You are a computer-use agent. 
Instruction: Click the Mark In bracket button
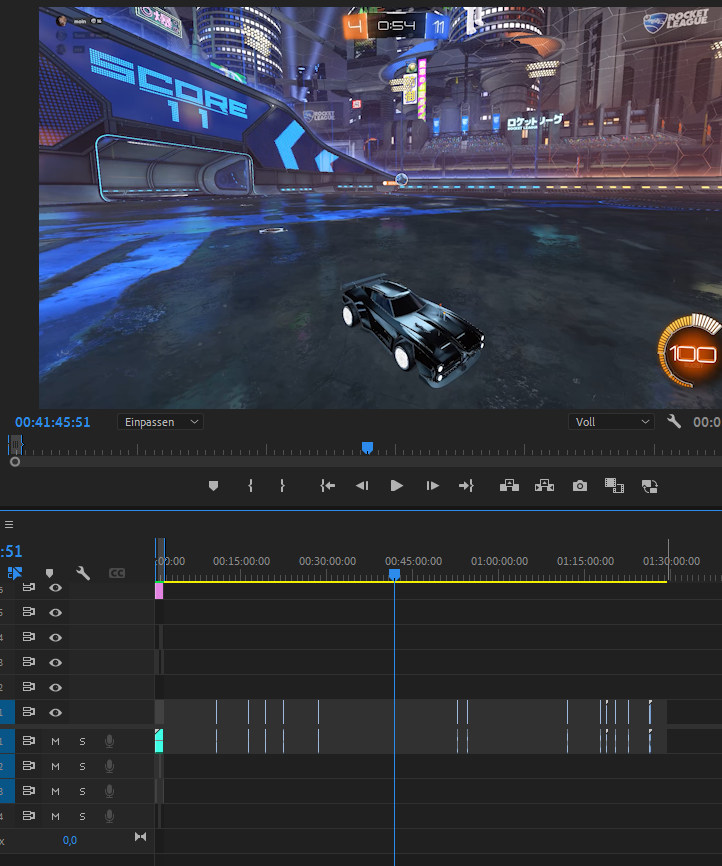pyautogui.click(x=250, y=486)
